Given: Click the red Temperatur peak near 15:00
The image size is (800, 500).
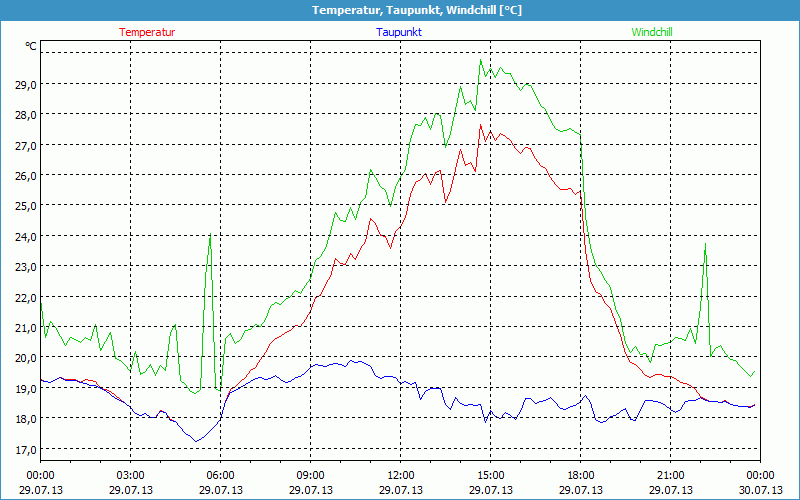Looking at the screenshot, I should [x=481, y=125].
